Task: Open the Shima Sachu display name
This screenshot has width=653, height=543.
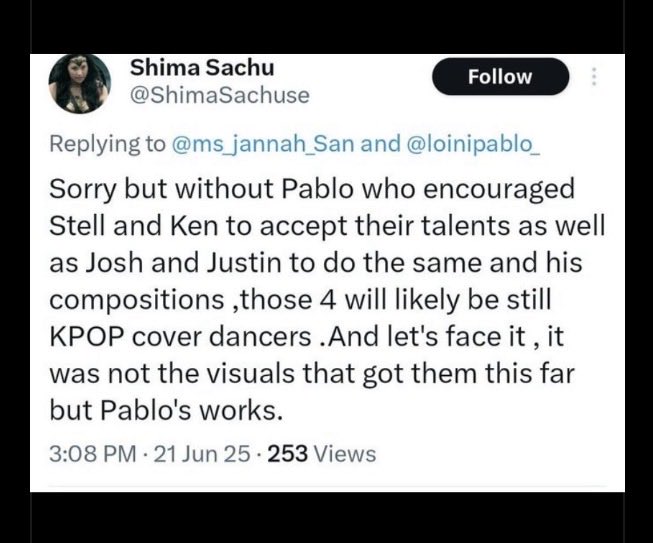Action: coord(202,67)
